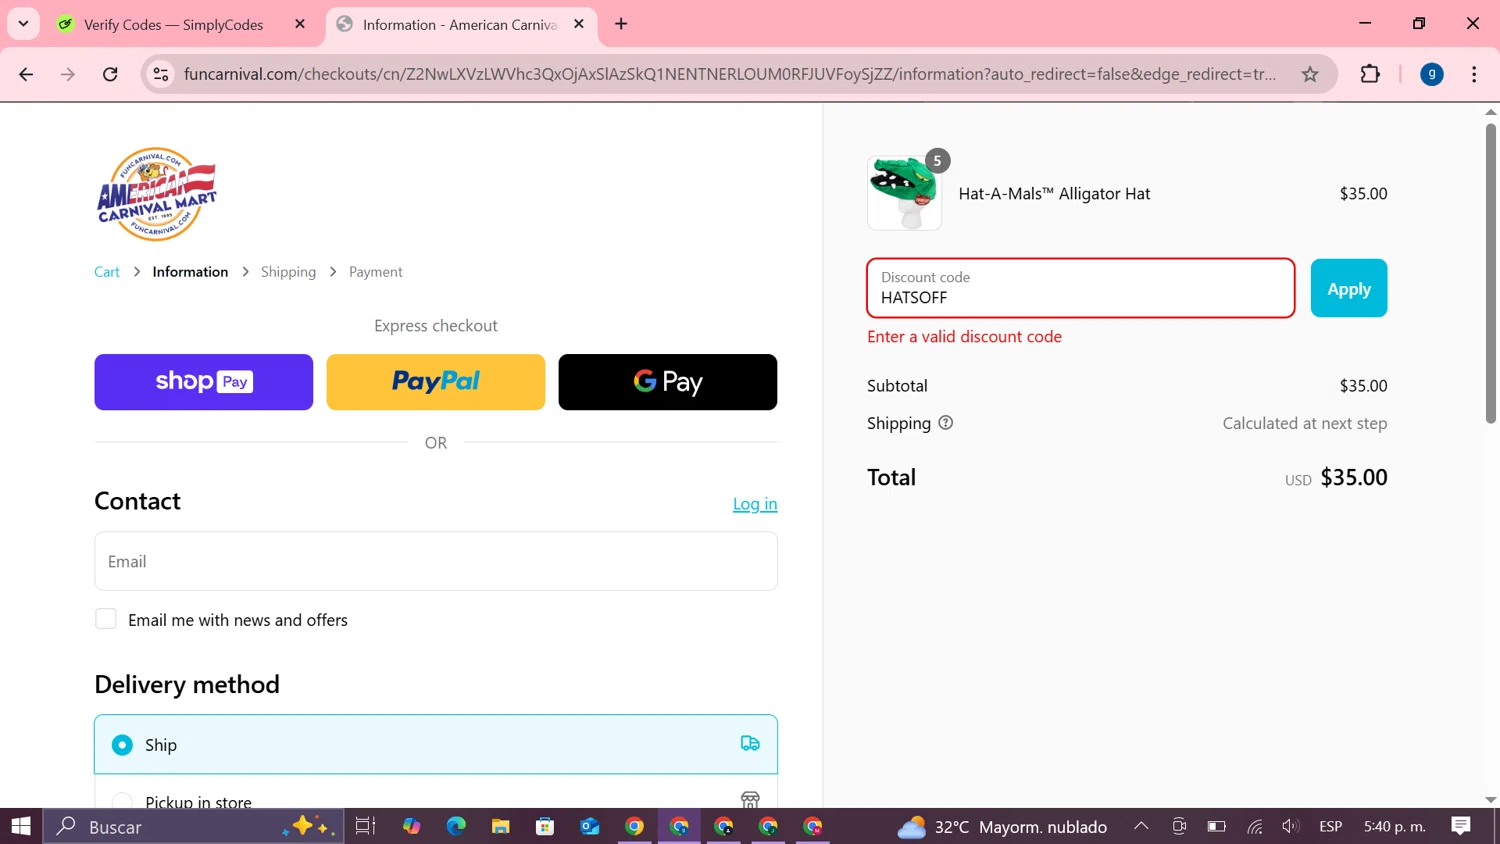Open Wi-Fi network settings icon
This screenshot has height=844, width=1500.
[x=1254, y=826]
